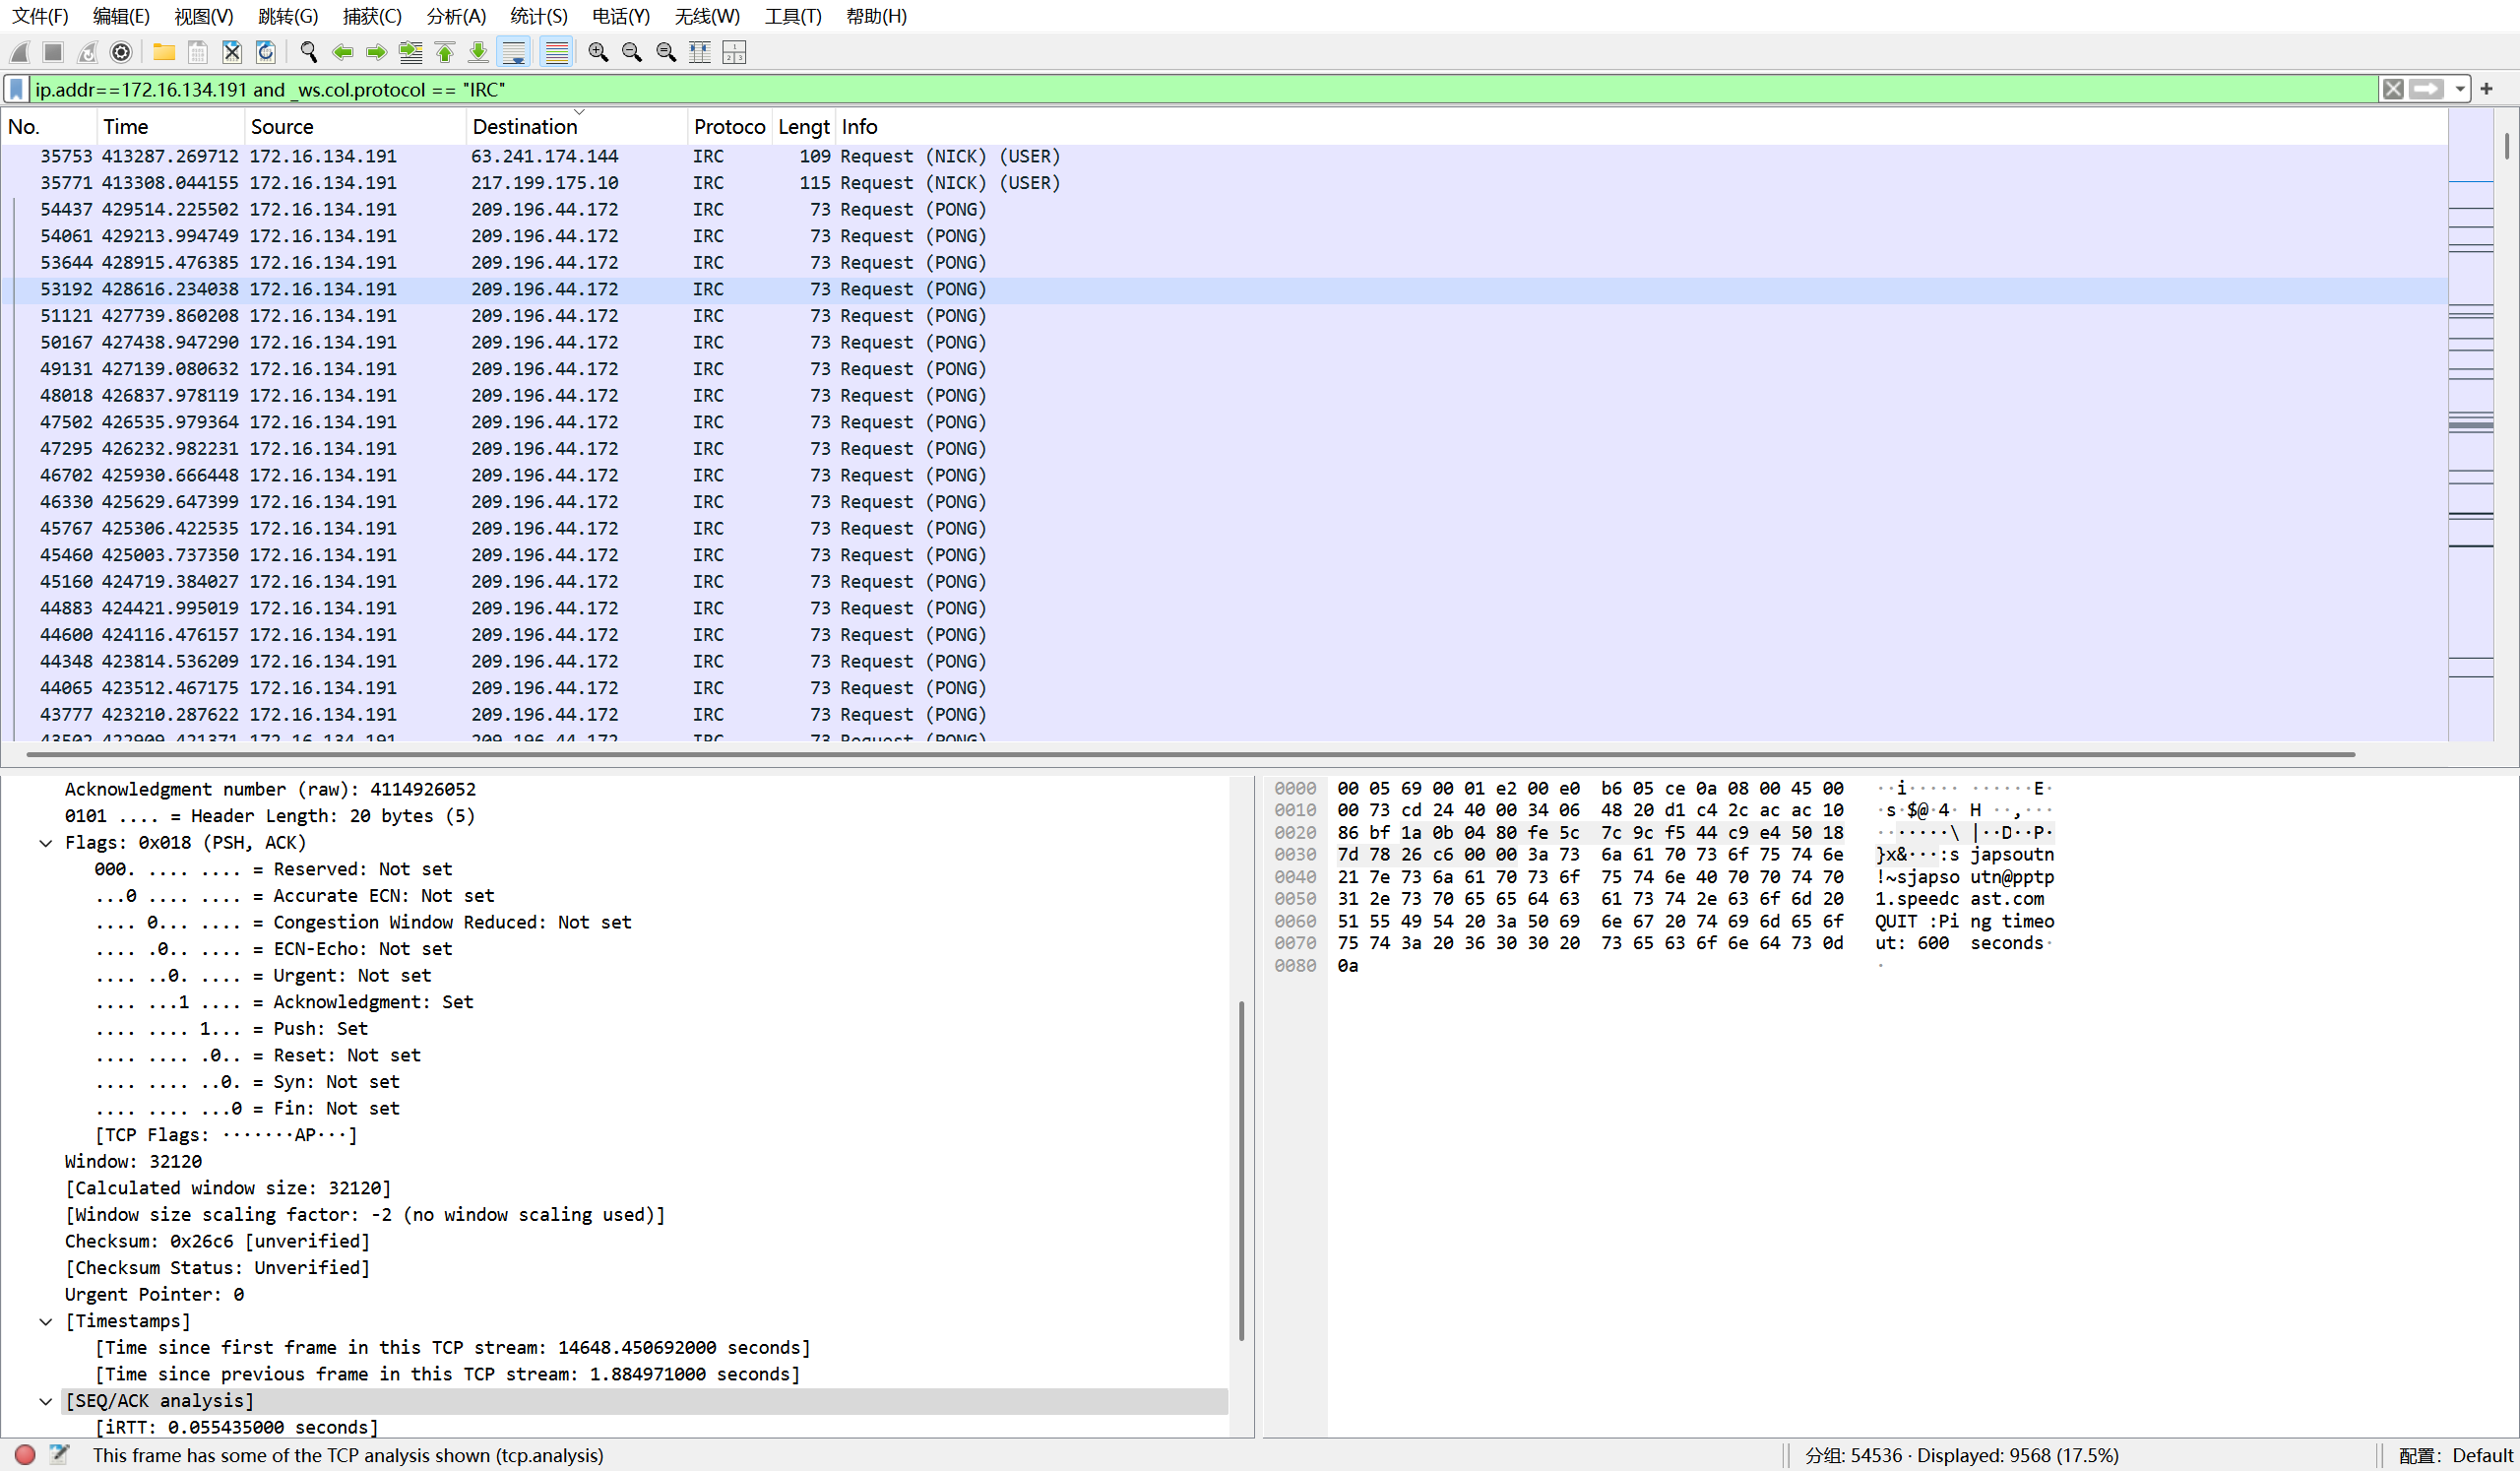2520x1471 pixels.
Task: Toggle packet list colorization
Action: tap(556, 52)
